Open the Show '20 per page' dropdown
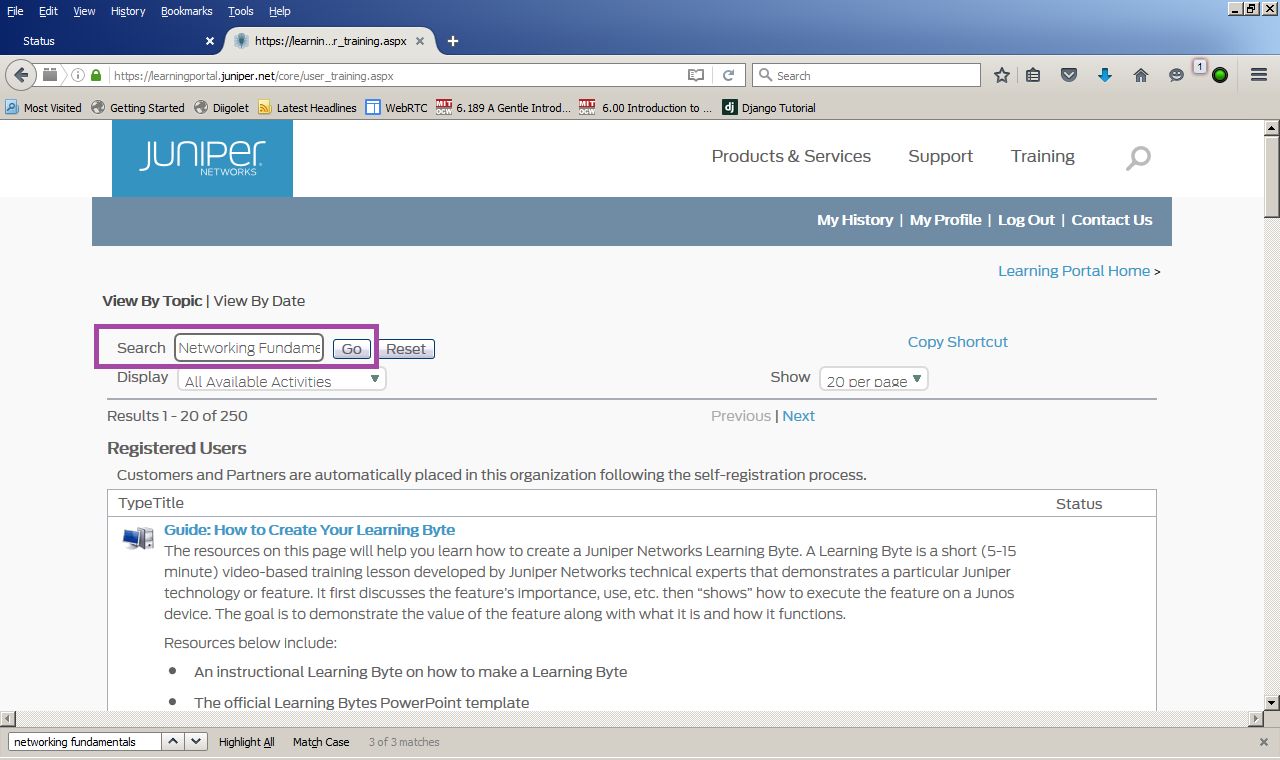1280x760 pixels. tap(873, 380)
